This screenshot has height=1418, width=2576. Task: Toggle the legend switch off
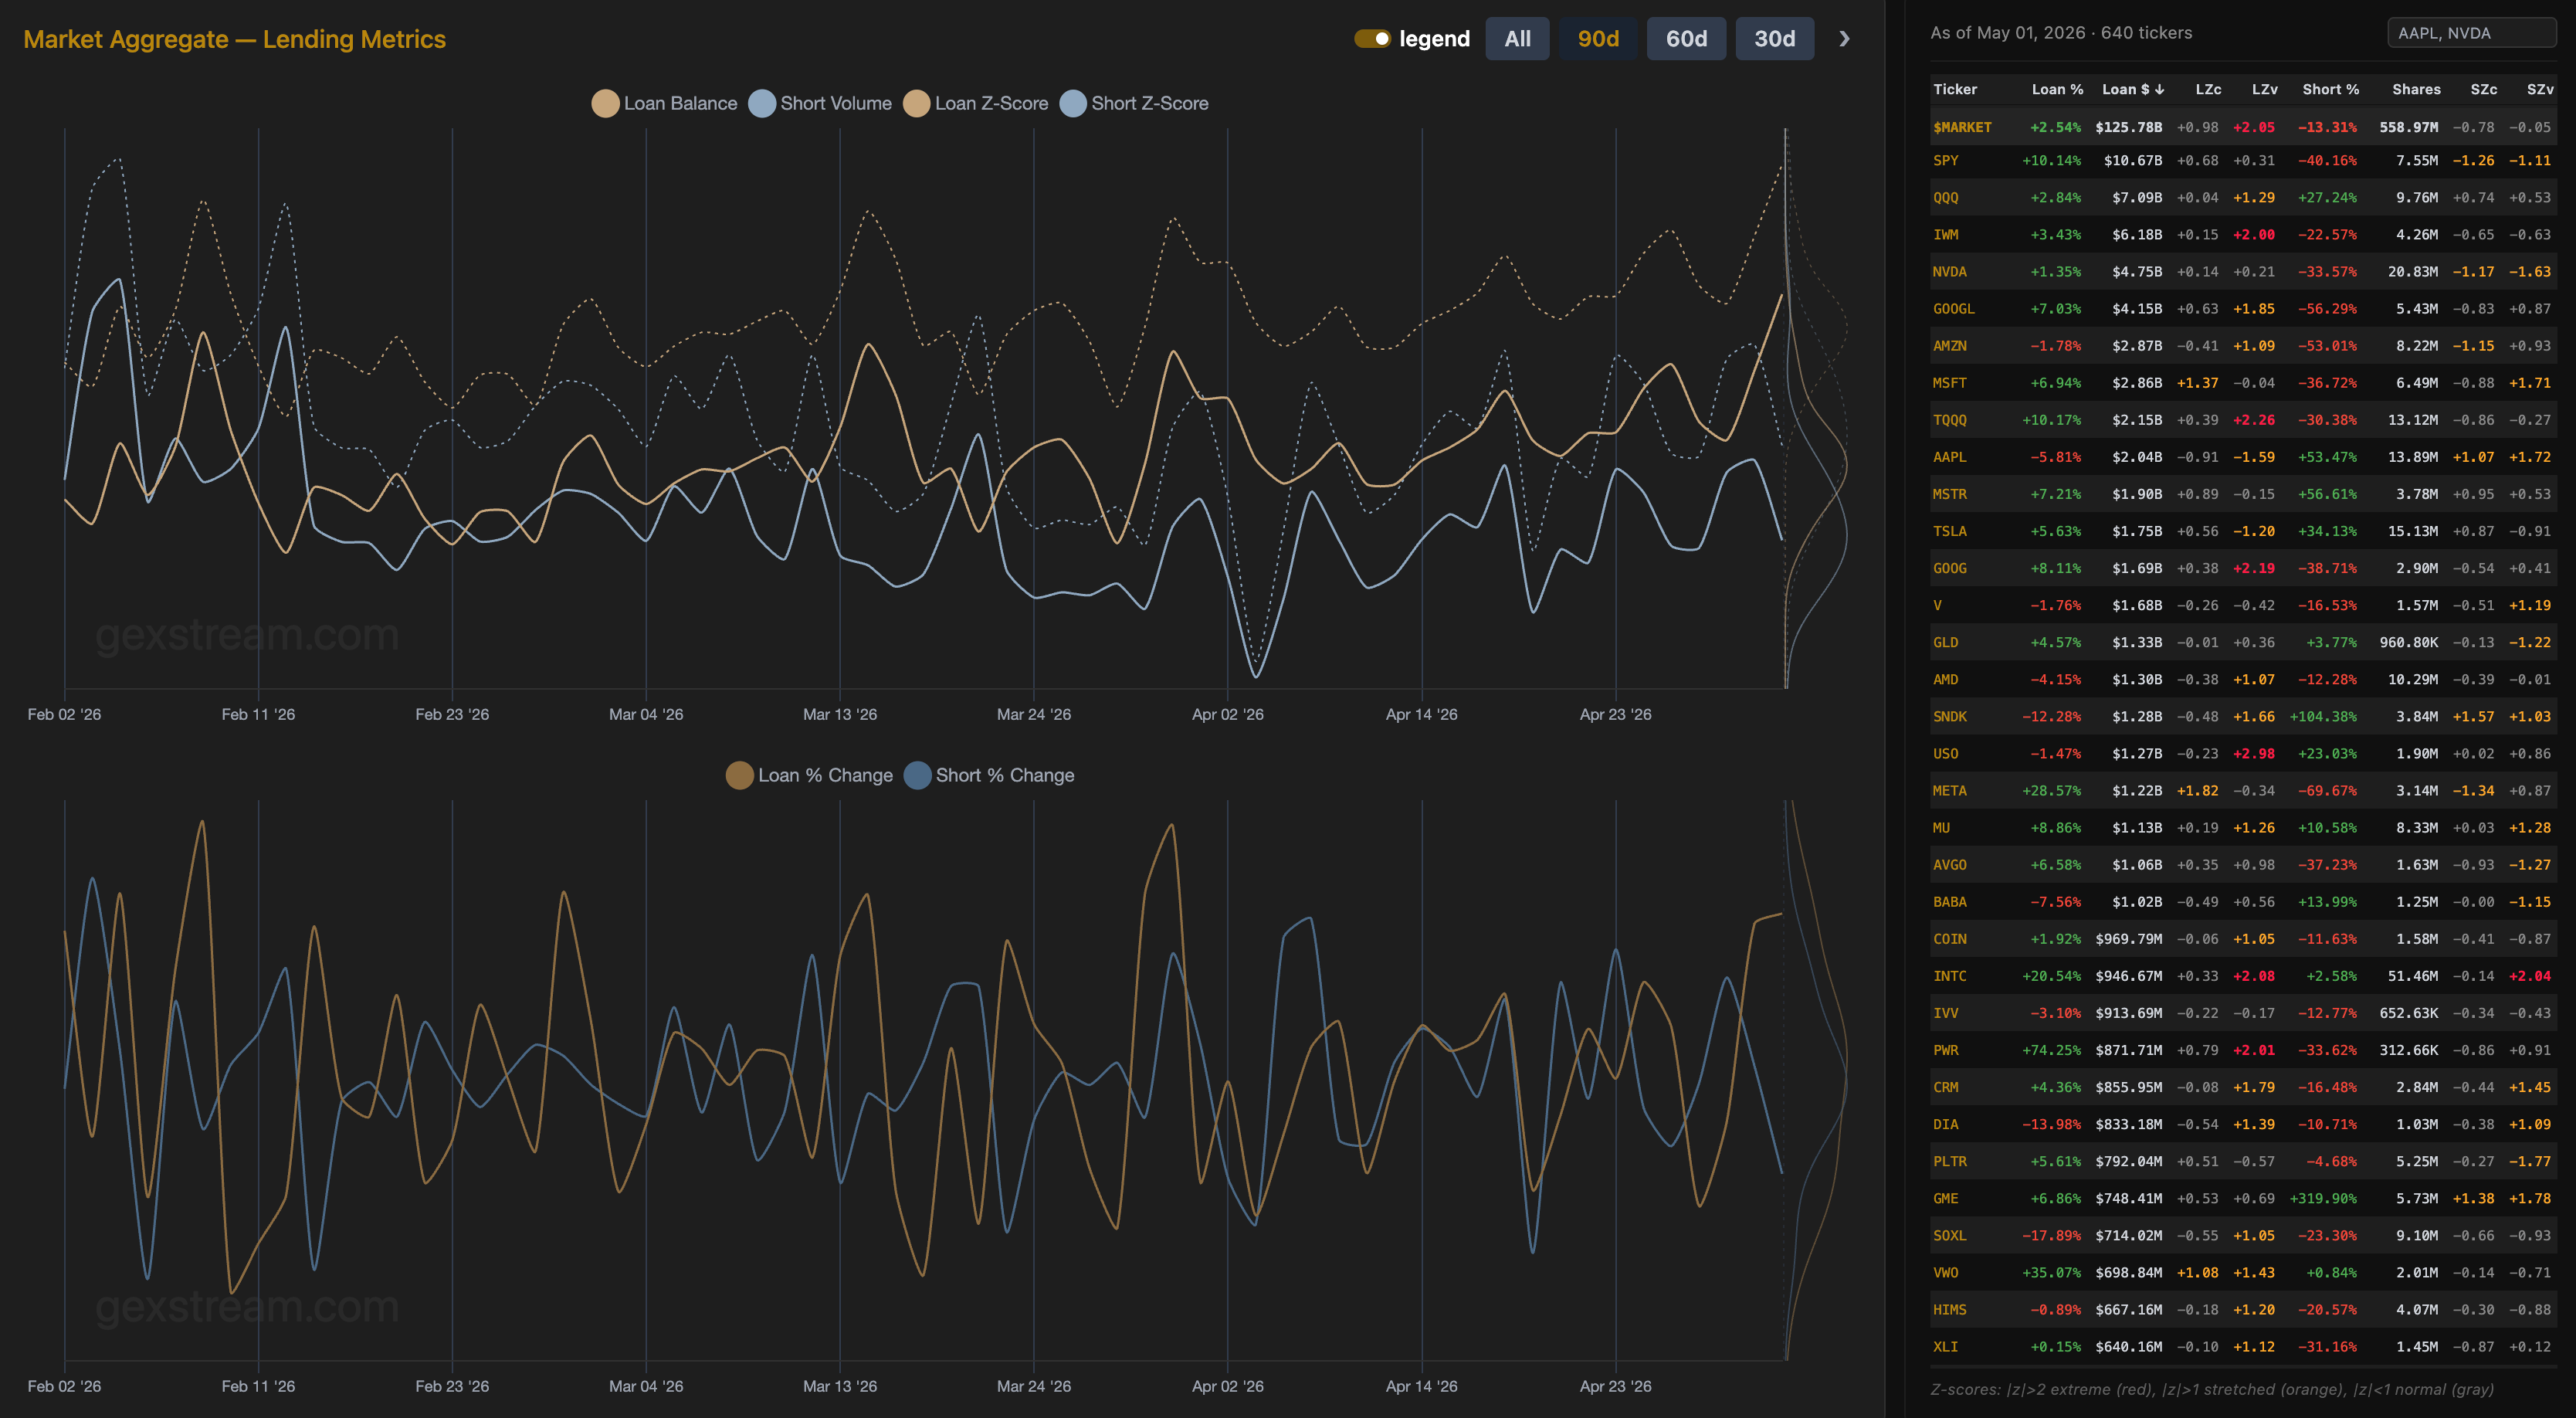click(x=1372, y=39)
